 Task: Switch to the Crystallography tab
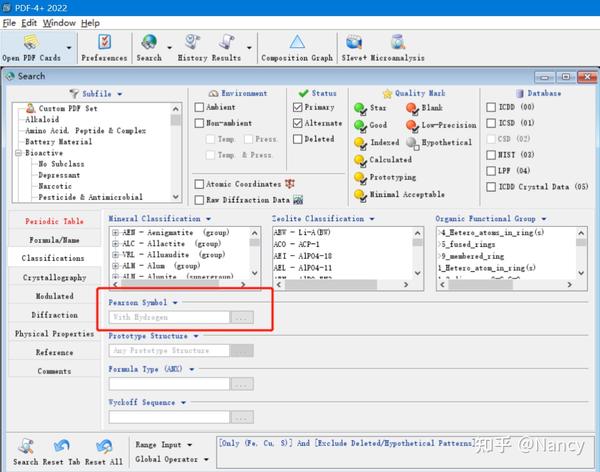pyautogui.click(x=54, y=278)
